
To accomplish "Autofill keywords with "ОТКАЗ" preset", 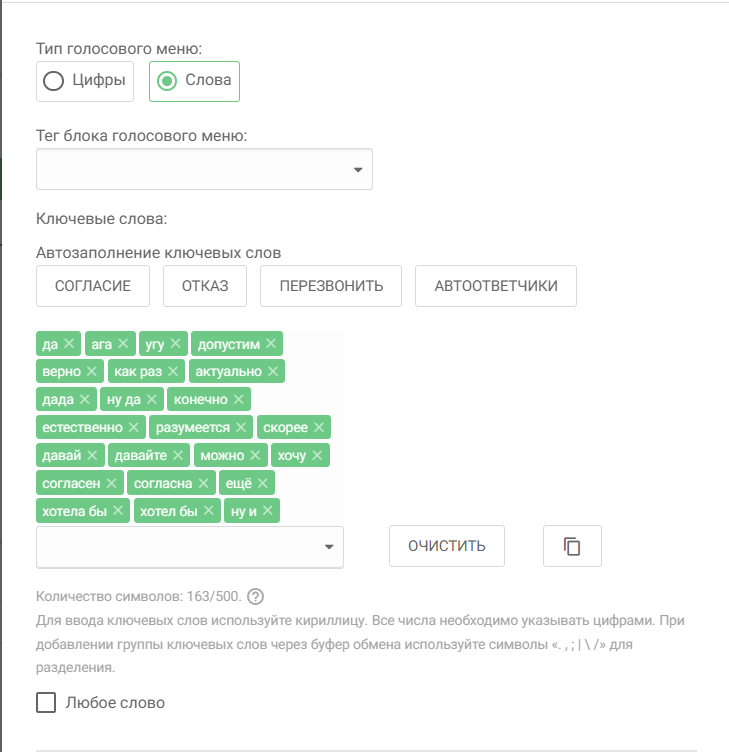I will tap(205, 286).
